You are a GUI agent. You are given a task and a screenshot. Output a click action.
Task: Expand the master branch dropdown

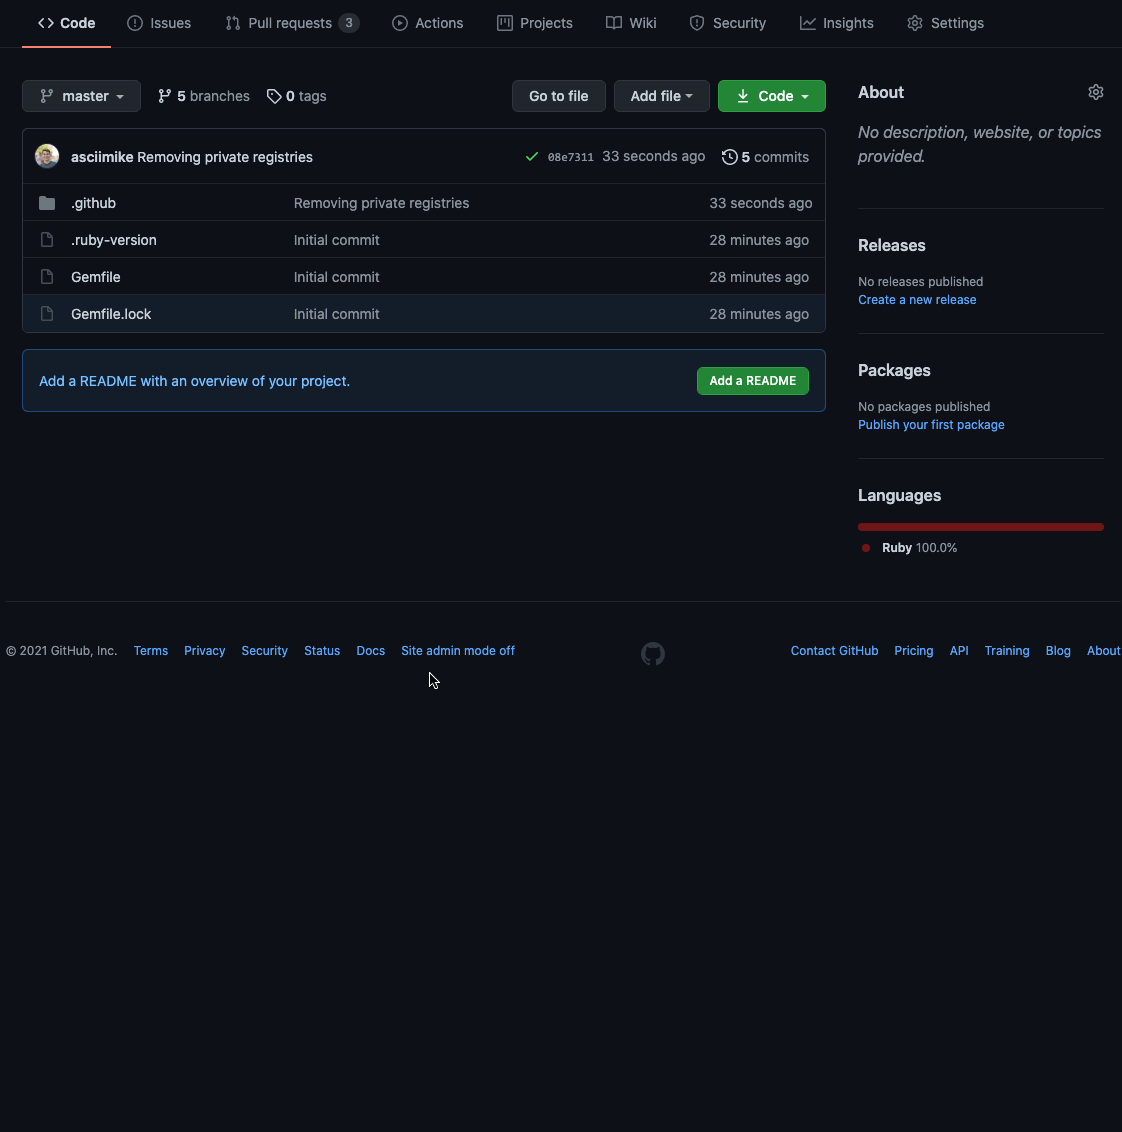click(81, 96)
